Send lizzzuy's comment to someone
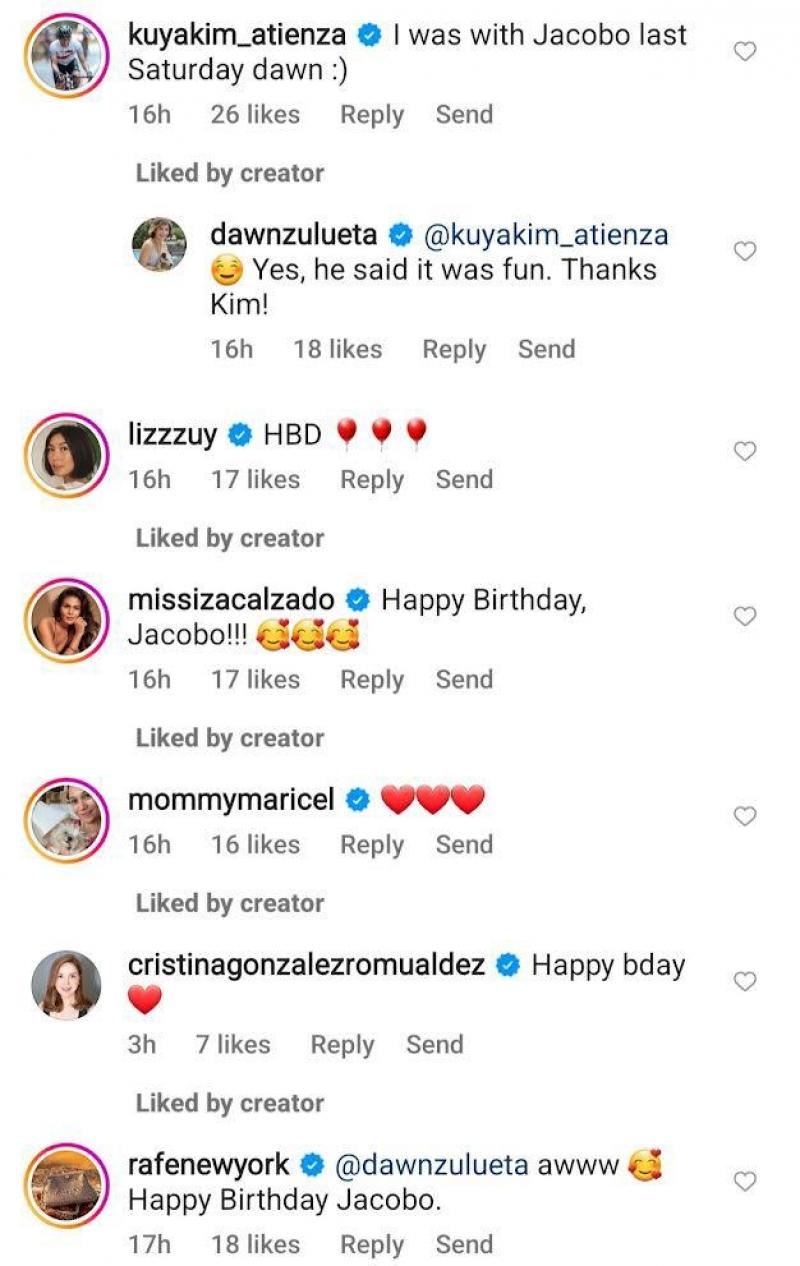 [464, 480]
